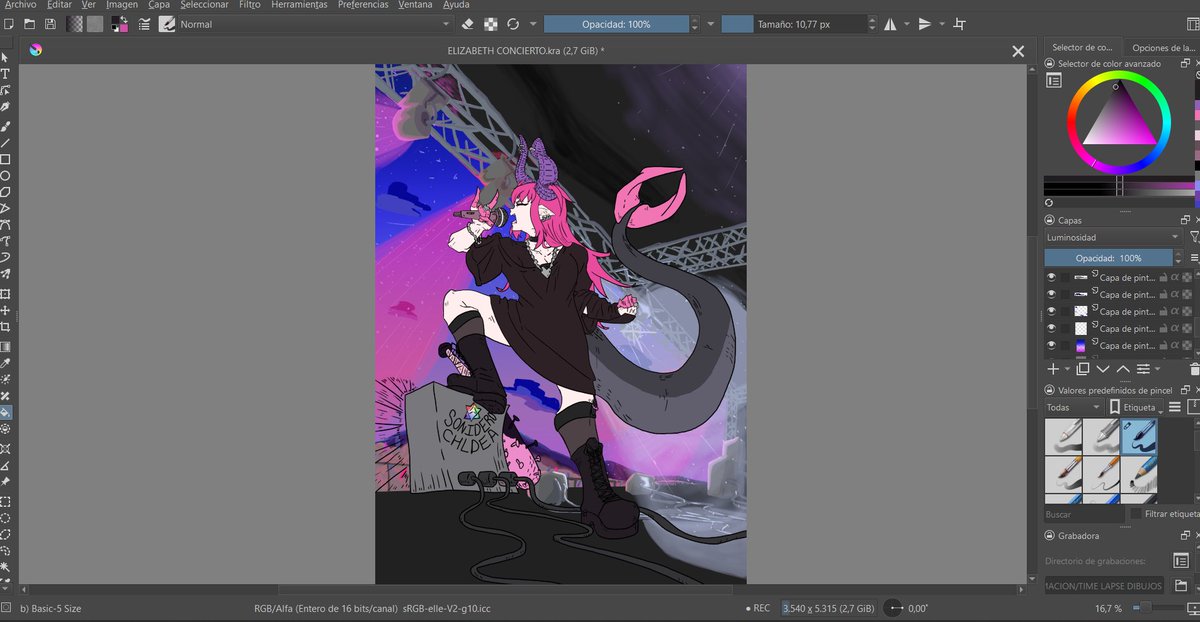
Task: Open the Filtro menu
Action: [250, 5]
